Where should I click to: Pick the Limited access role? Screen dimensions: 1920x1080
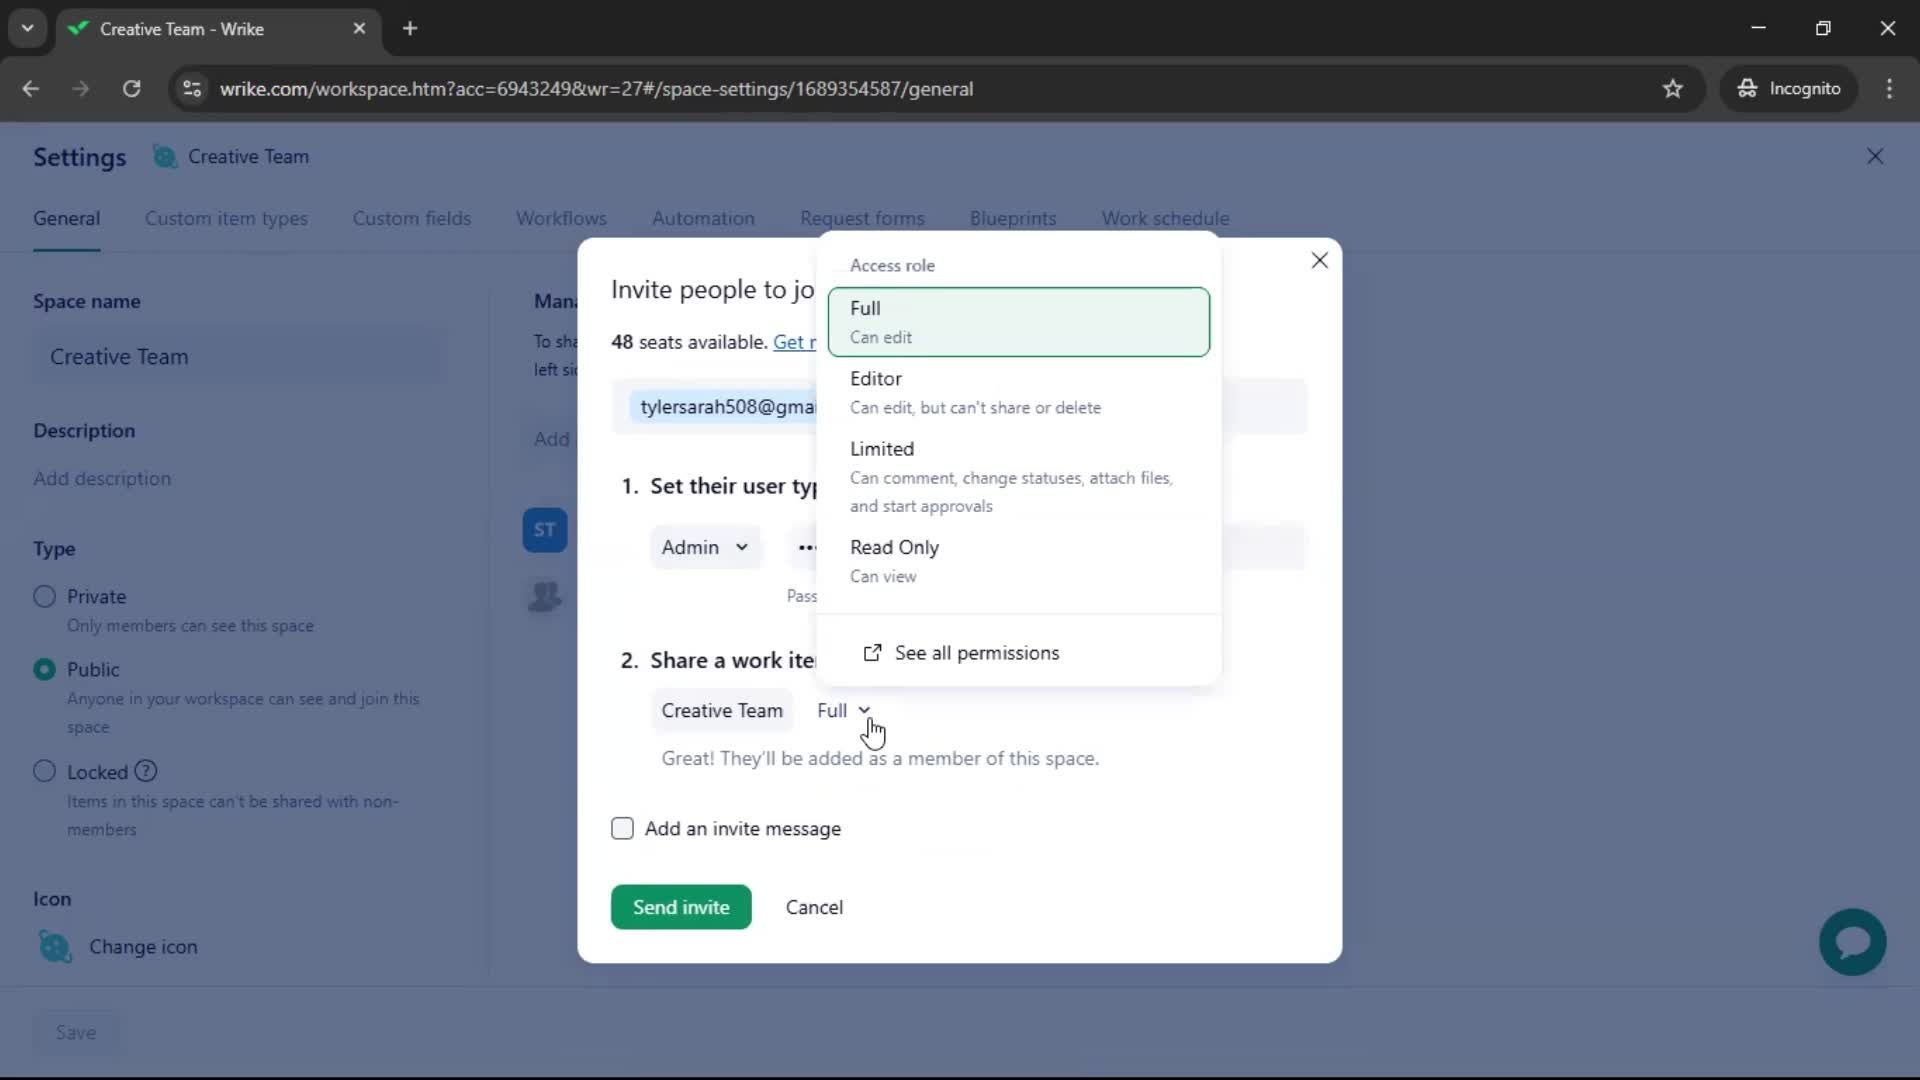coord(1018,476)
